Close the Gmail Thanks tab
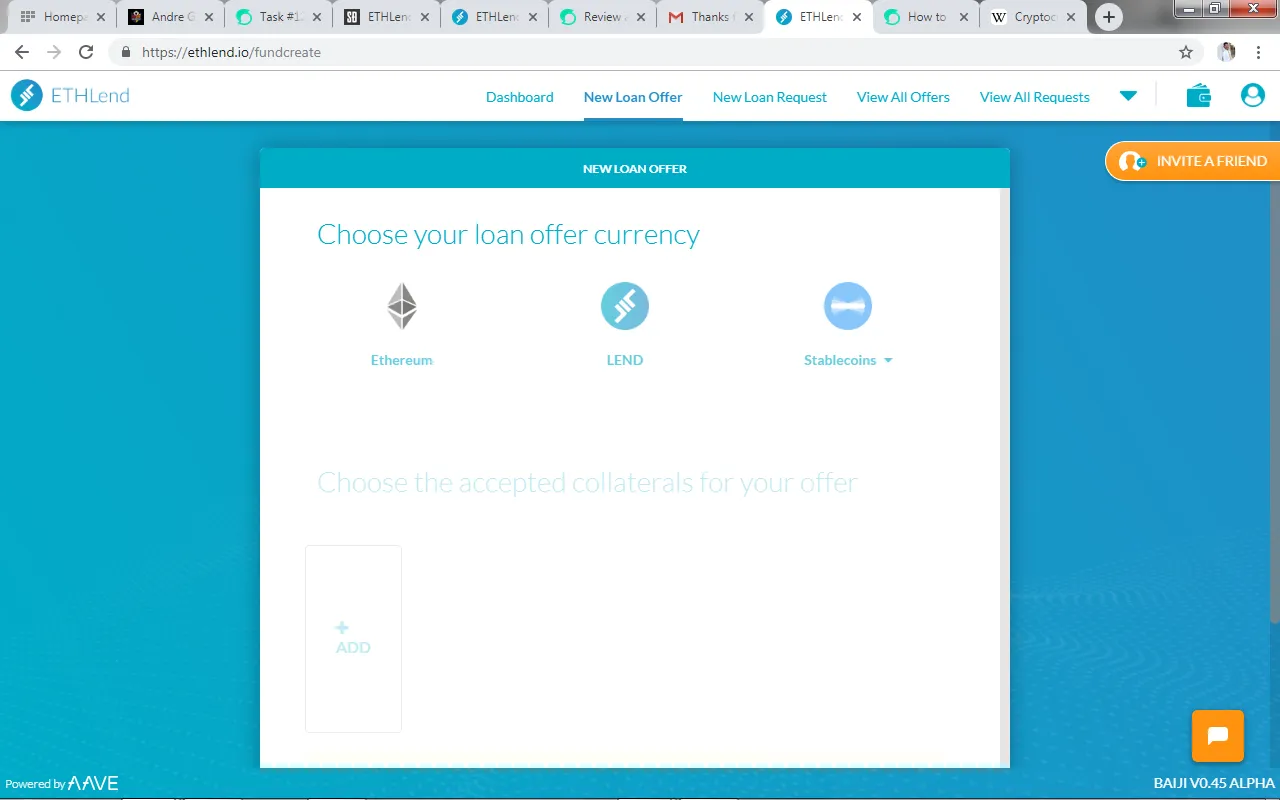The height and width of the screenshot is (800, 1280). click(x=748, y=17)
